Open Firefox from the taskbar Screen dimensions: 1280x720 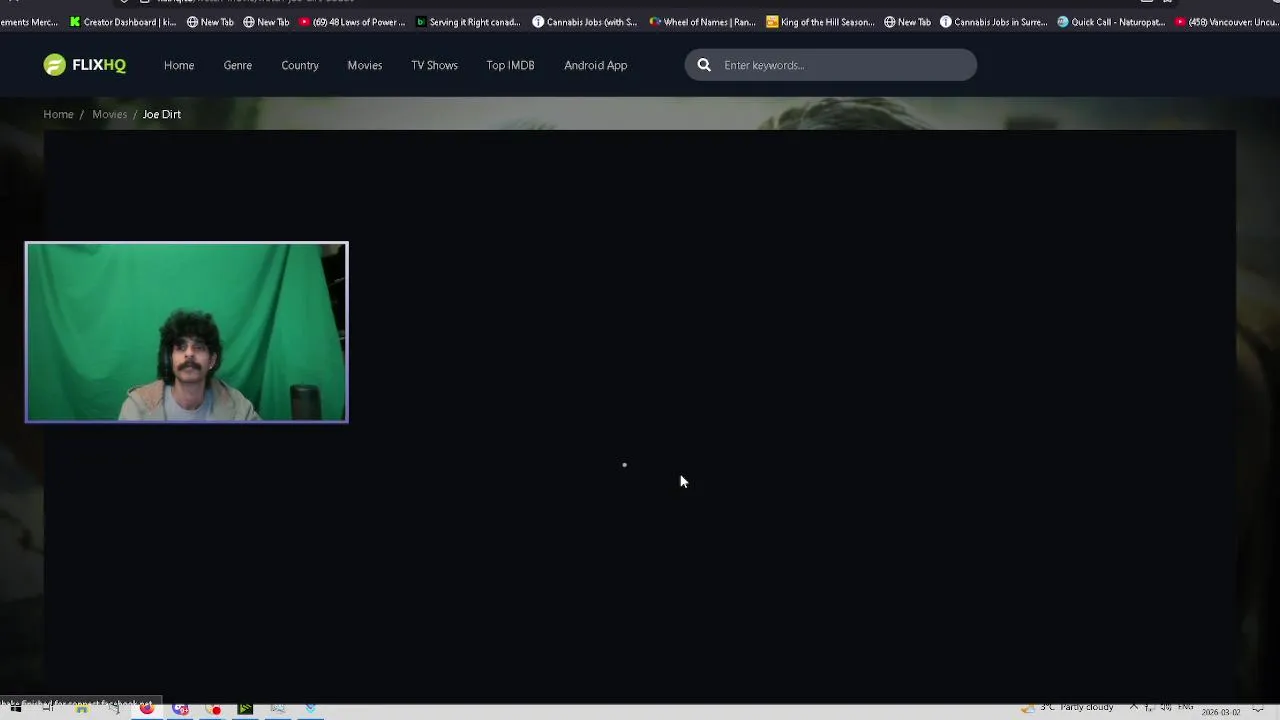[147, 708]
